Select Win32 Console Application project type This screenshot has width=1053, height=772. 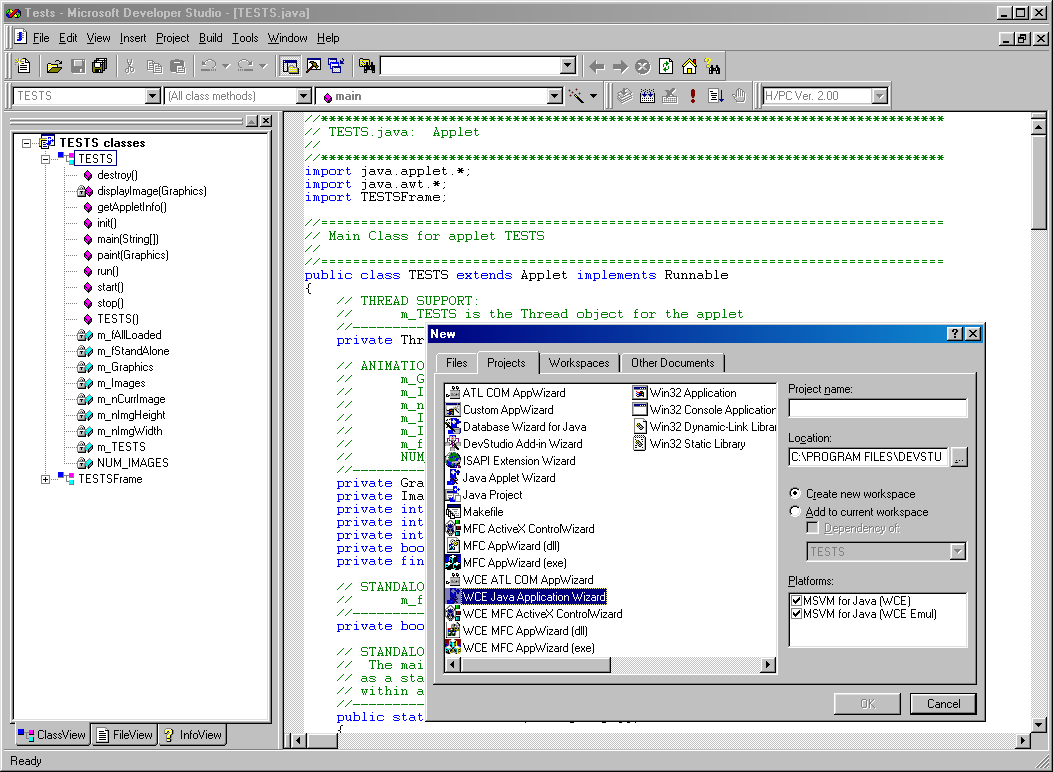click(x=704, y=409)
